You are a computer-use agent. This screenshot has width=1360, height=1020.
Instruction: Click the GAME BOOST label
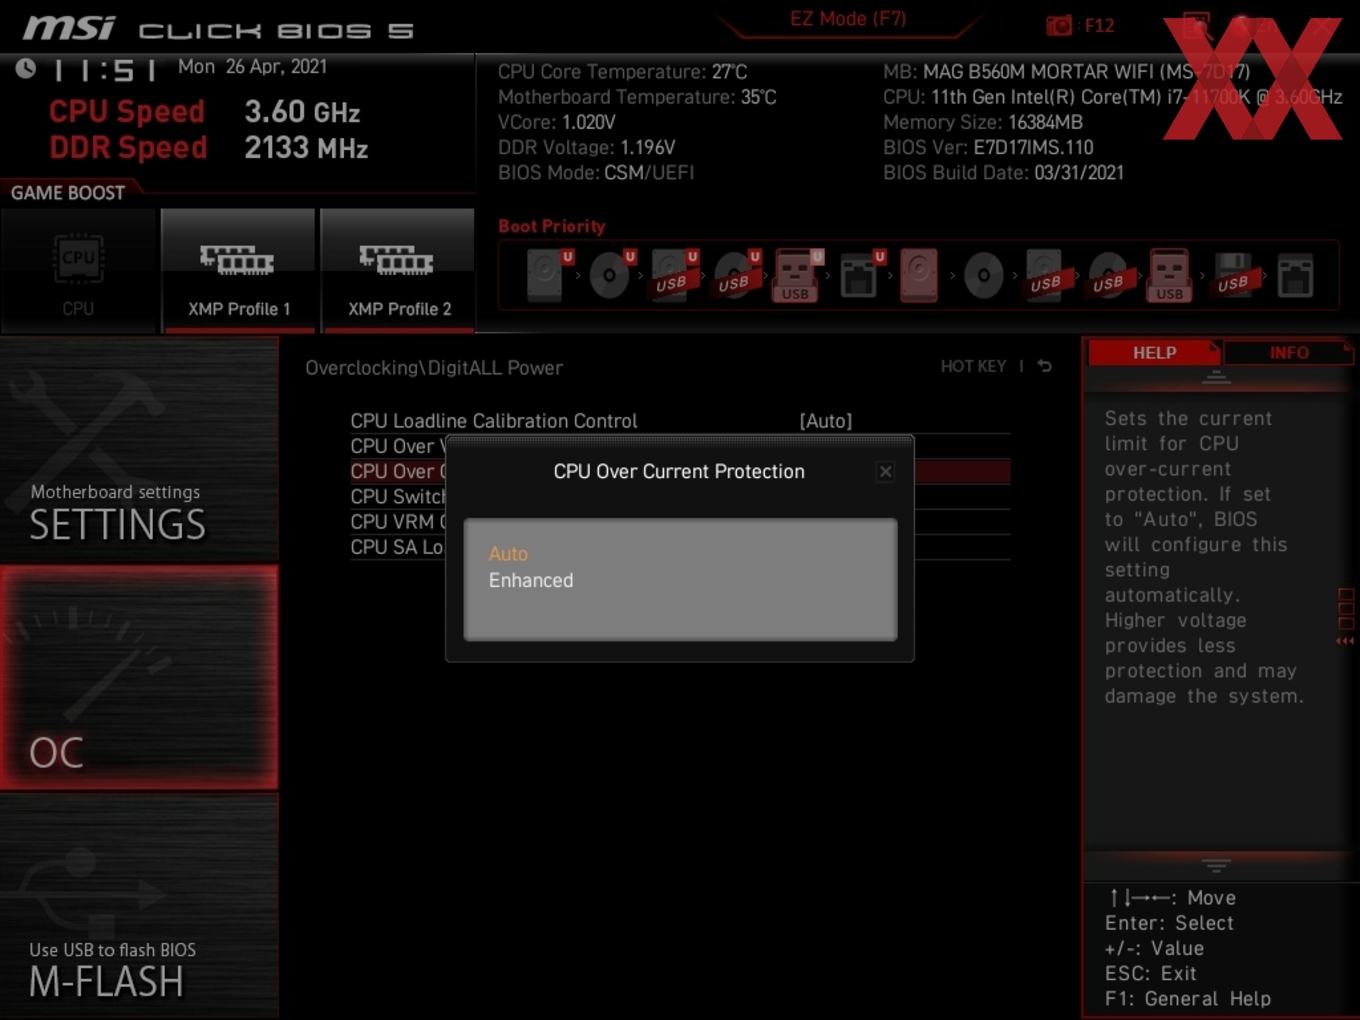(68, 193)
